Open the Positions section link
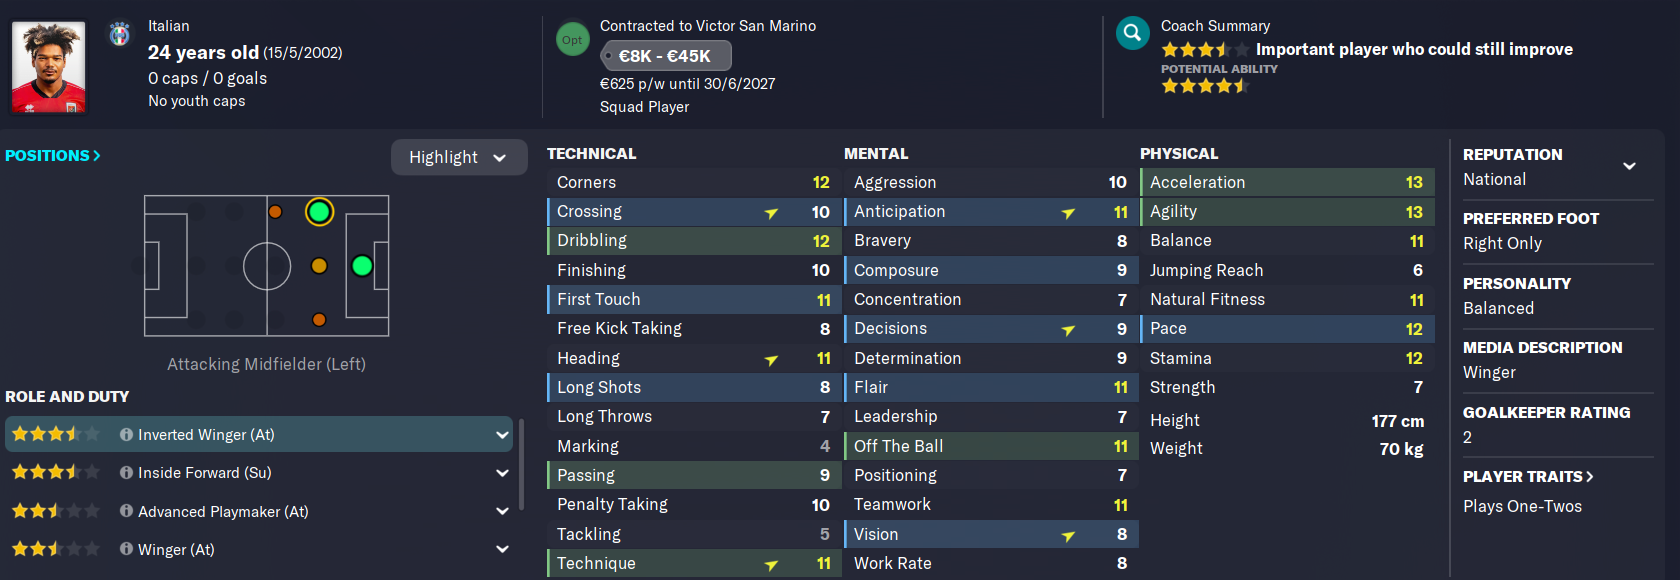1680x580 pixels. (53, 156)
